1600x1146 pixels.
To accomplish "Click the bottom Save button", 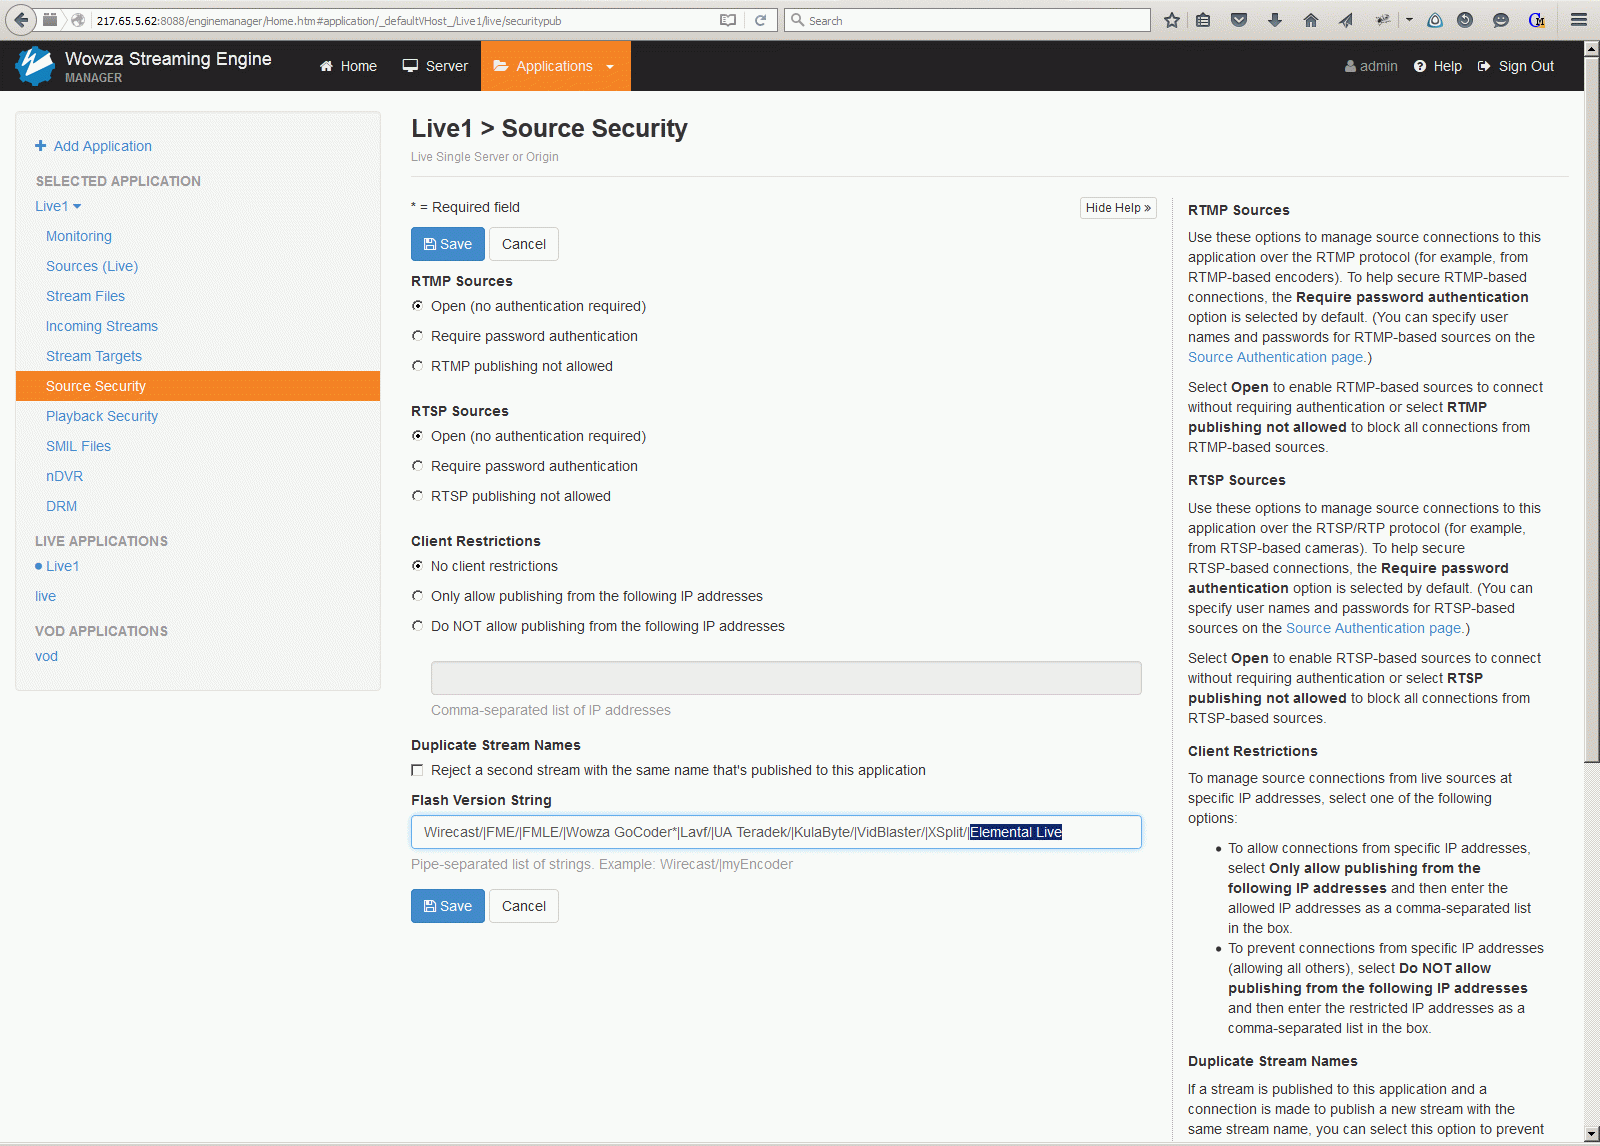I will pyautogui.click(x=448, y=906).
